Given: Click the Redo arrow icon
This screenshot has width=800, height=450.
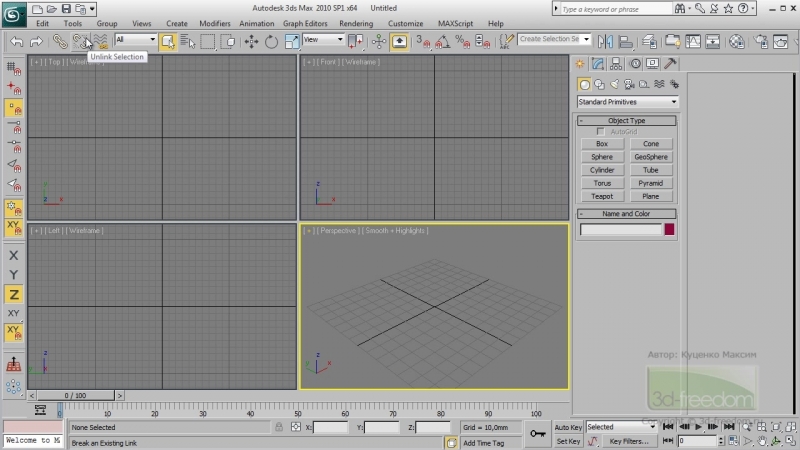Looking at the screenshot, I should tap(36, 41).
